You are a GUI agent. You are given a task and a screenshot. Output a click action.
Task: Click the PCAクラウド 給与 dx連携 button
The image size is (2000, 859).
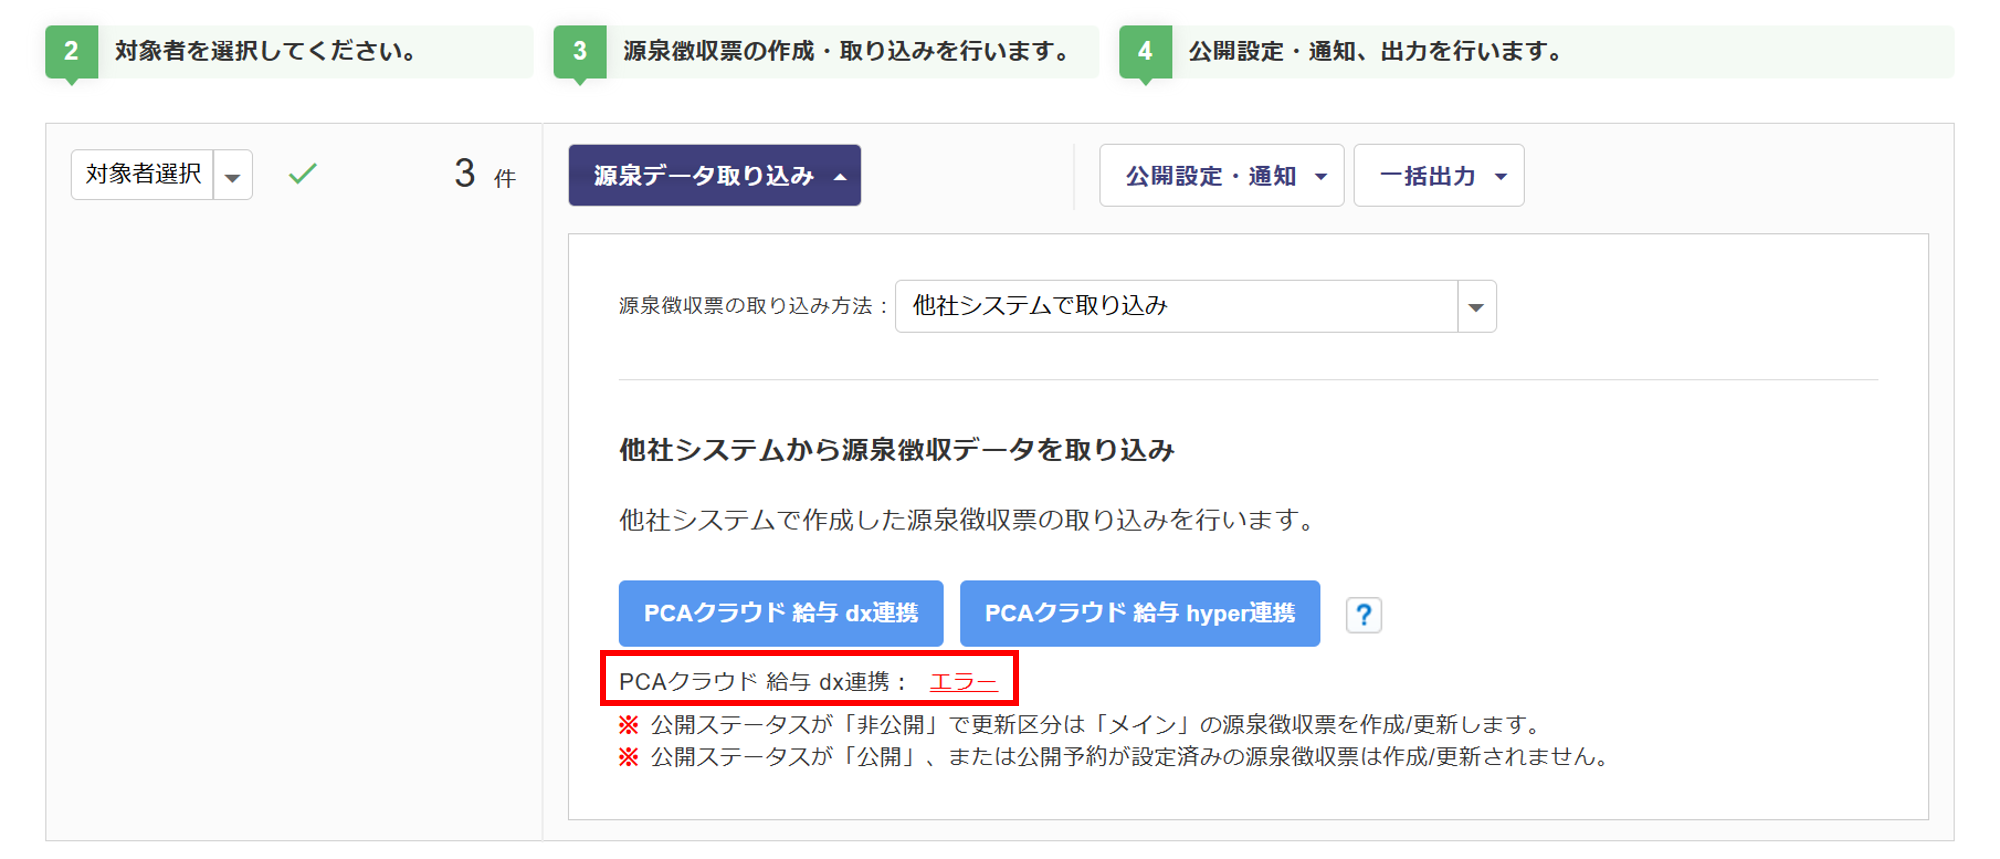pos(781,613)
